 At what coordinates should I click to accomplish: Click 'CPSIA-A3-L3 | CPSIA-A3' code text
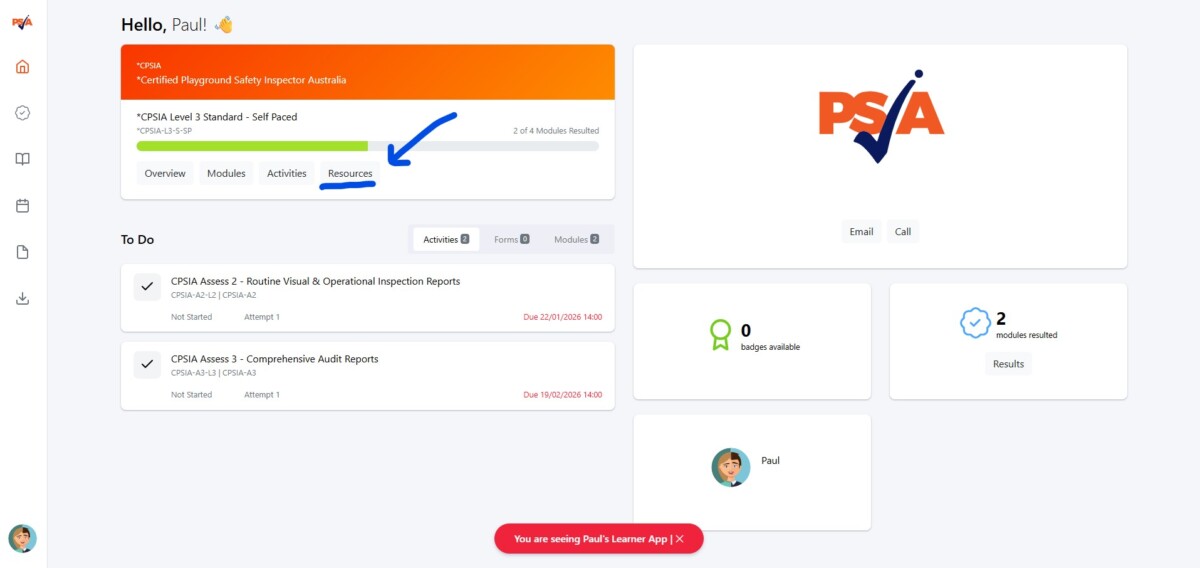[213, 372]
